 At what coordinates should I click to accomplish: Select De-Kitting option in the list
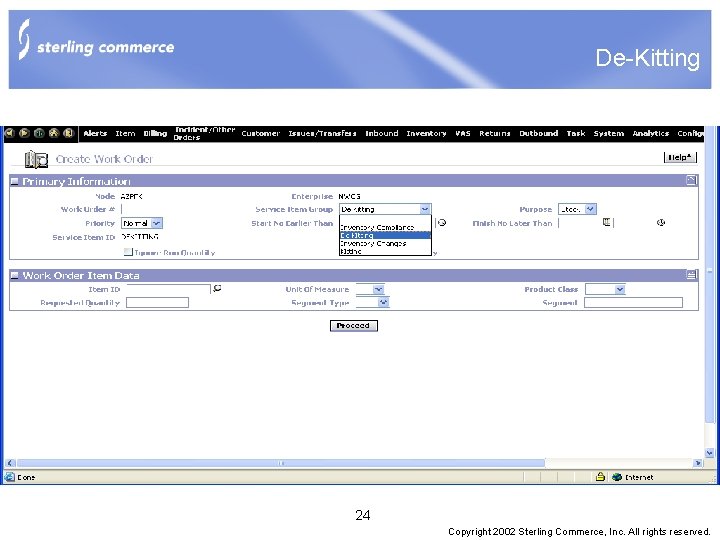[x=385, y=235]
